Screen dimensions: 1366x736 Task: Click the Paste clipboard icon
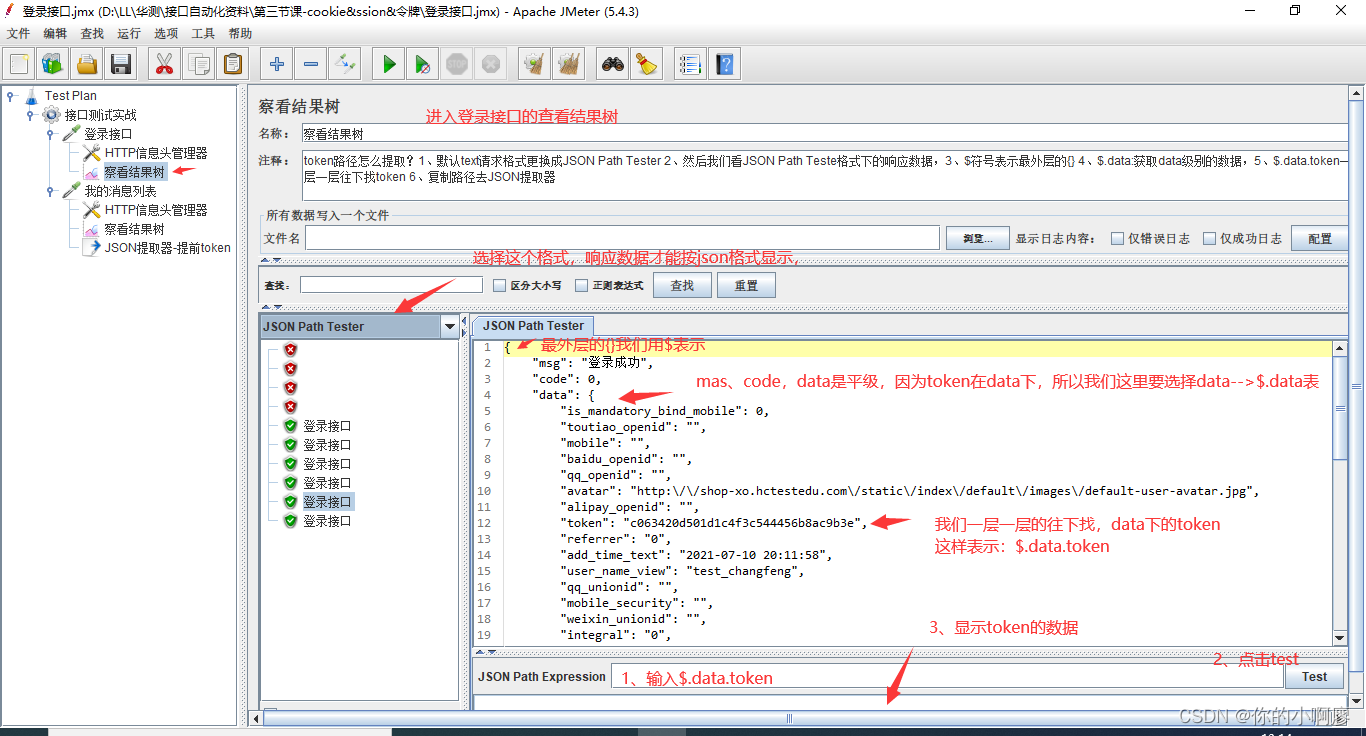pyautogui.click(x=232, y=64)
